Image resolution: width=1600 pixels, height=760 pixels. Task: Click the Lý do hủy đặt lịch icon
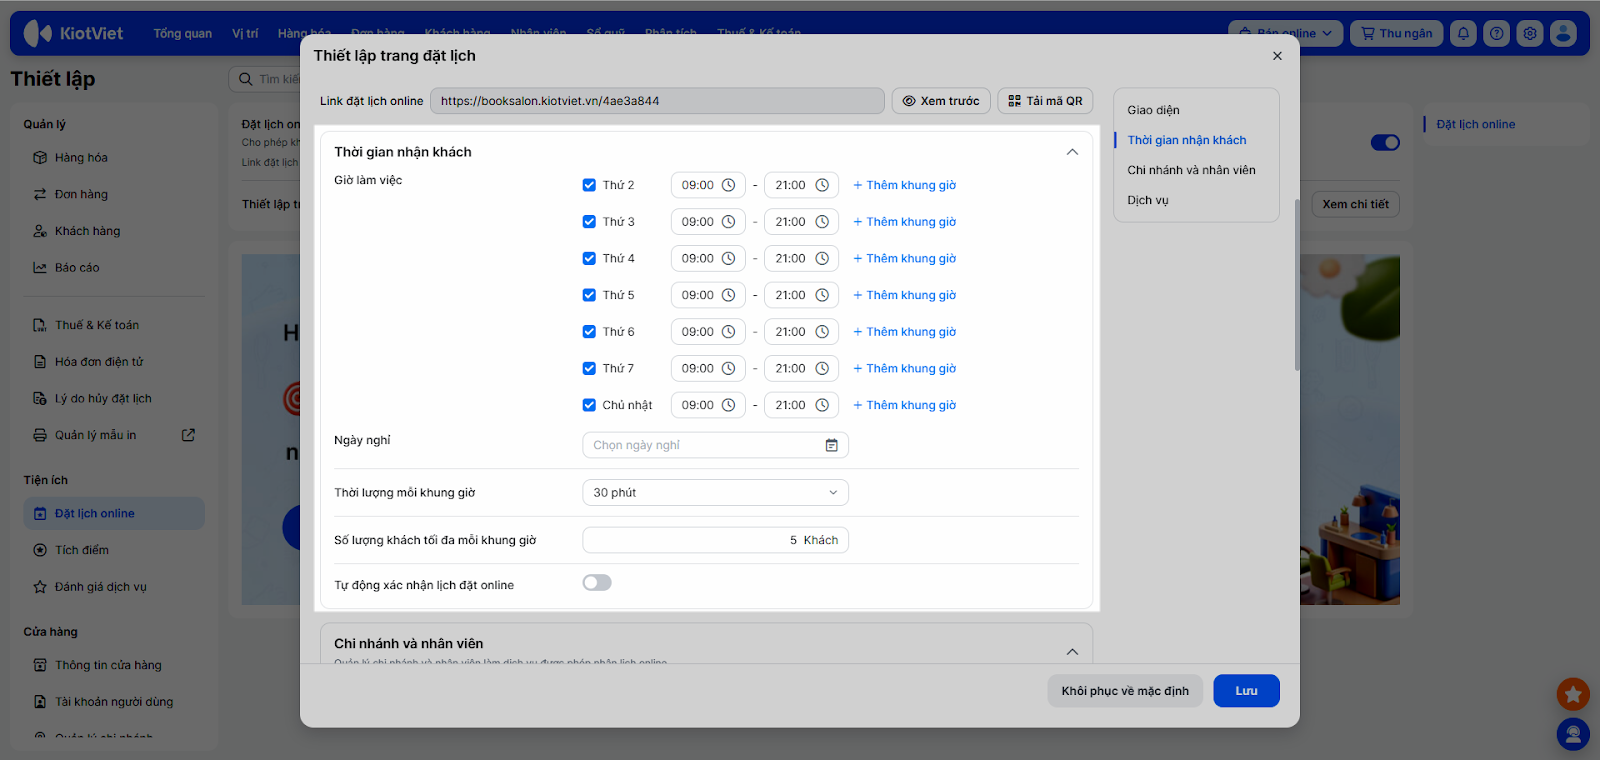pyautogui.click(x=40, y=399)
